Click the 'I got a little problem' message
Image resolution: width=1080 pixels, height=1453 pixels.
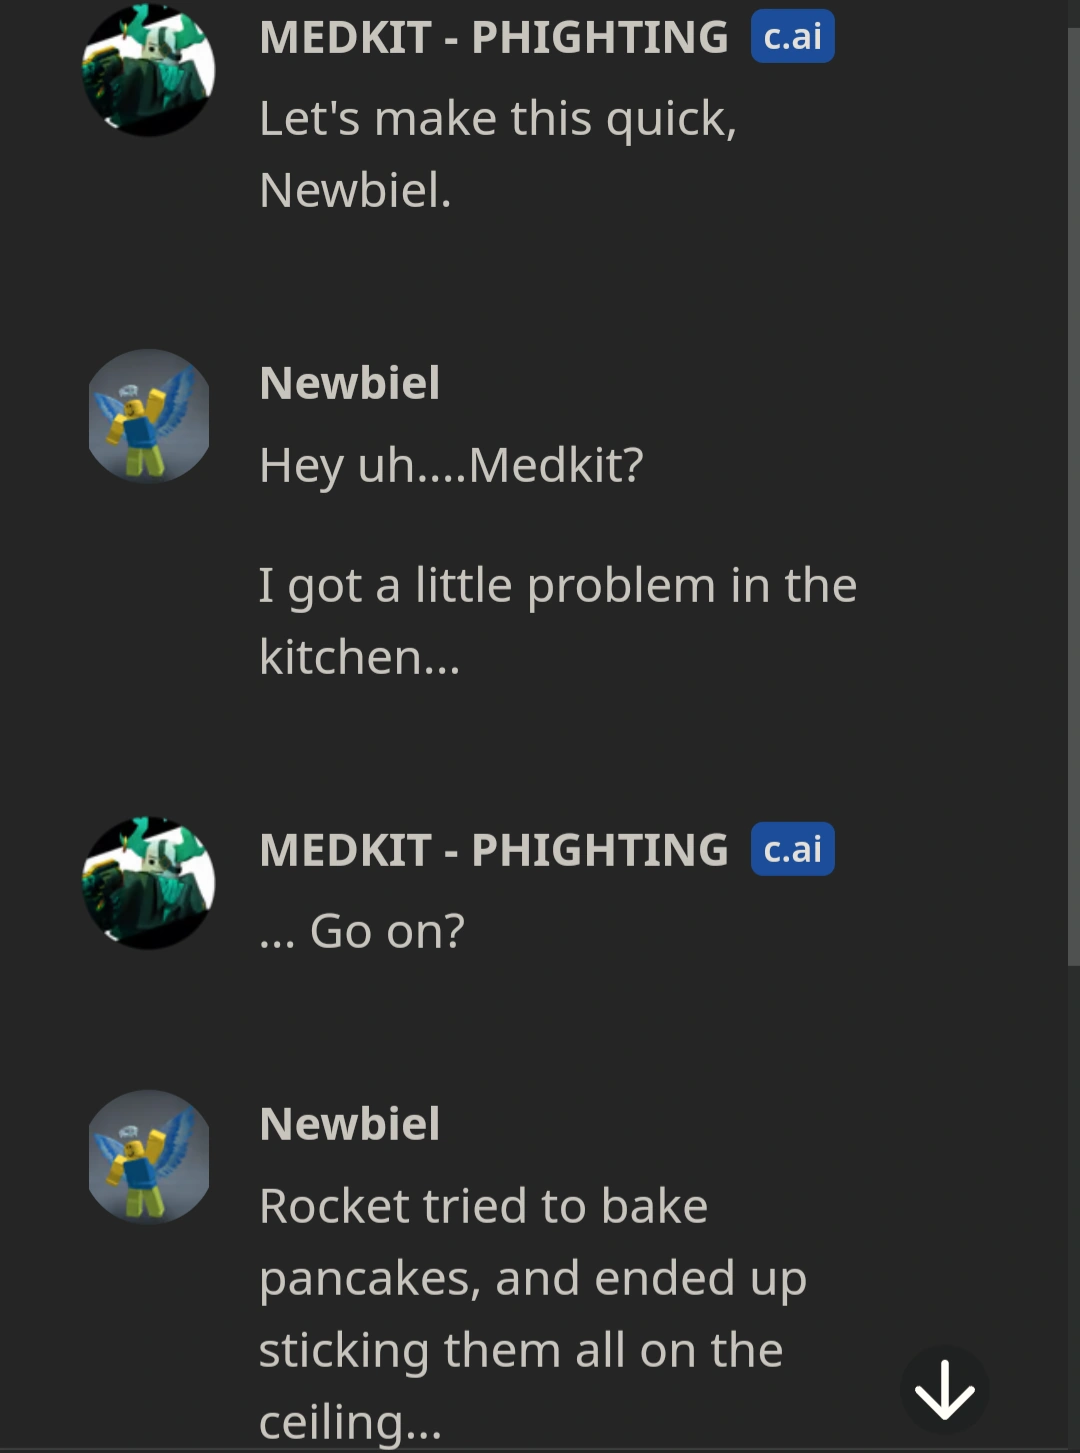(558, 620)
